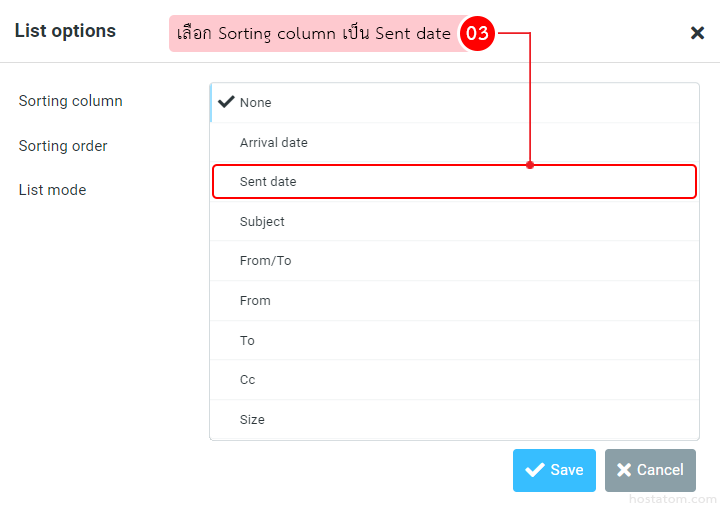Select Sent date from the list

[x=268, y=182]
